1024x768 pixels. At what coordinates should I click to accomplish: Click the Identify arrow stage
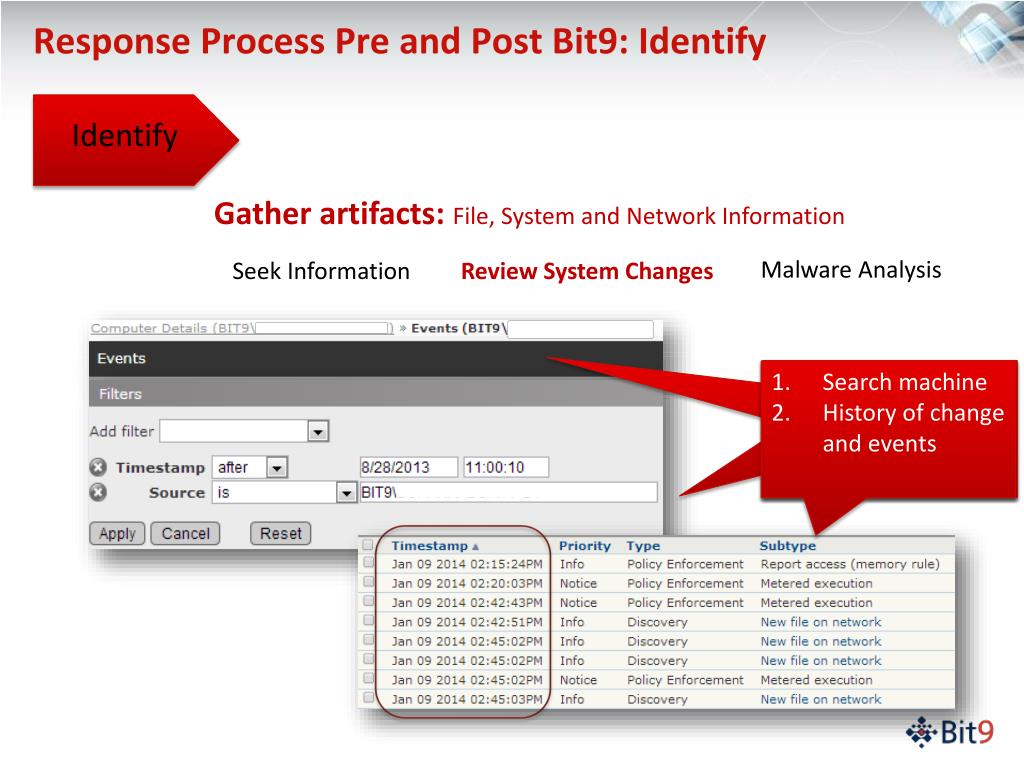135,140
